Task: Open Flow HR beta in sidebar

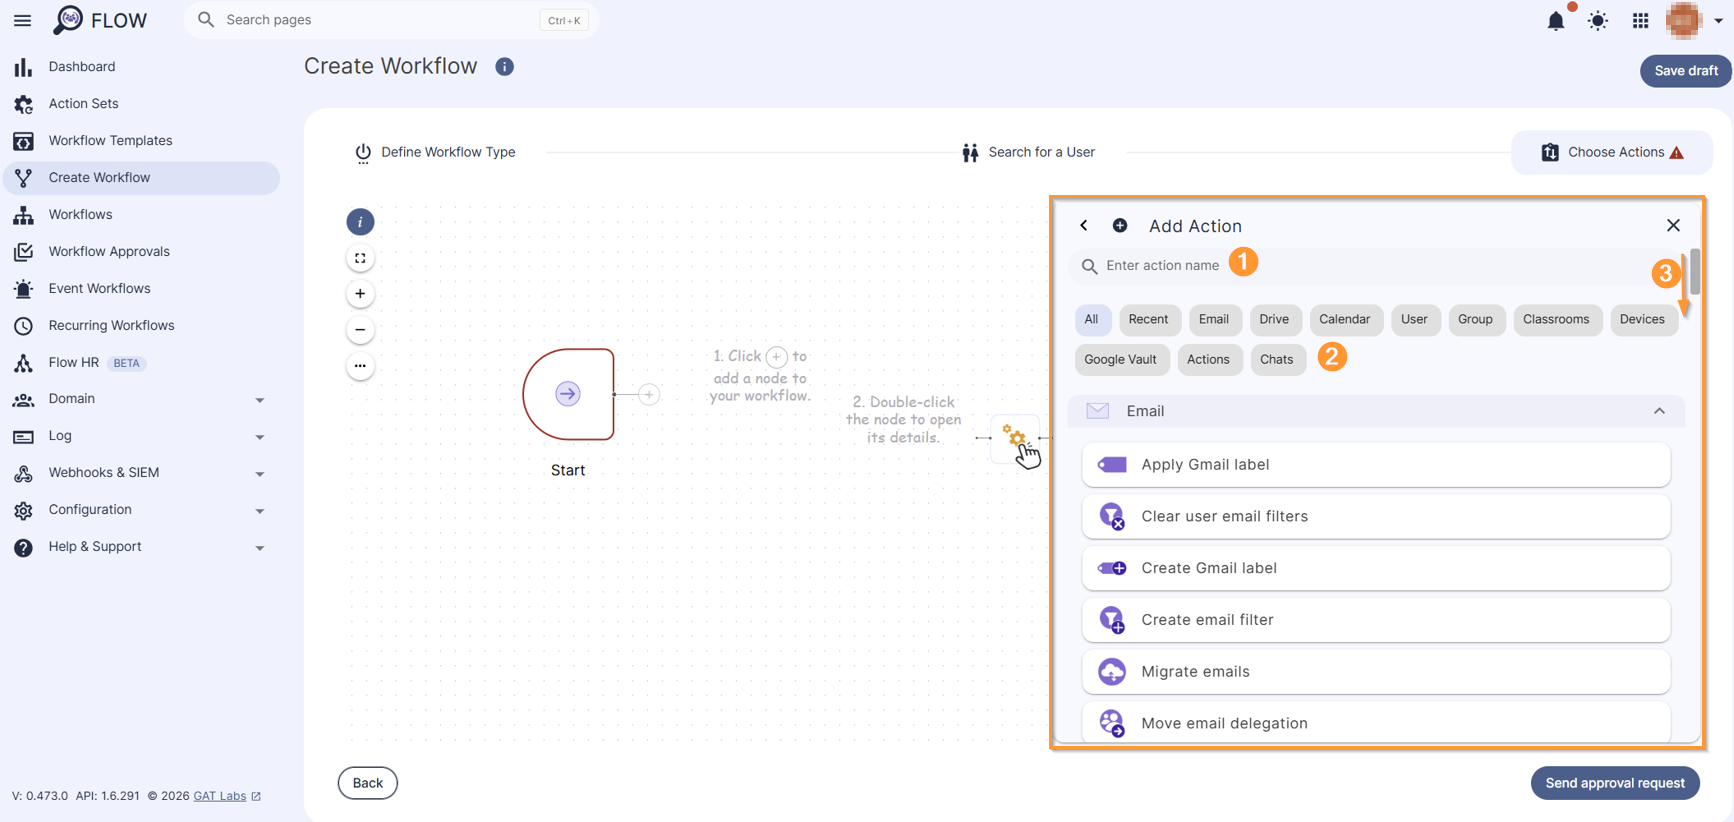Action: [x=140, y=363]
